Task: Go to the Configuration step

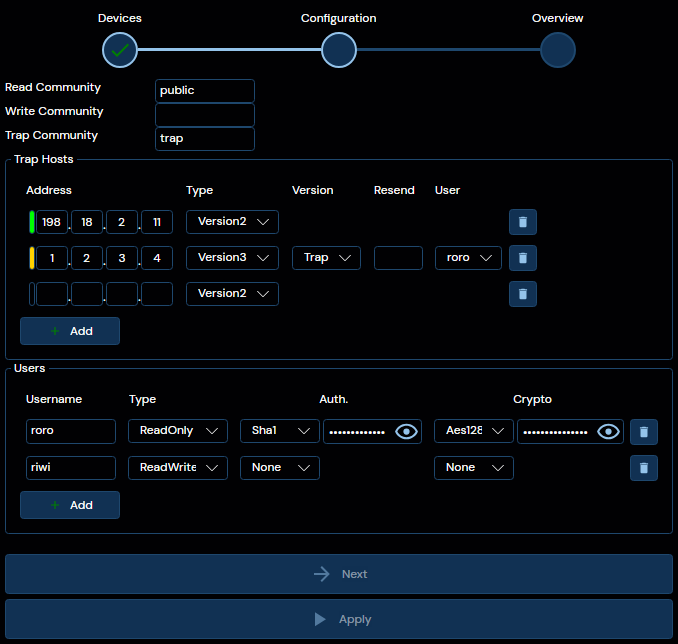Action: pyautogui.click(x=339, y=50)
